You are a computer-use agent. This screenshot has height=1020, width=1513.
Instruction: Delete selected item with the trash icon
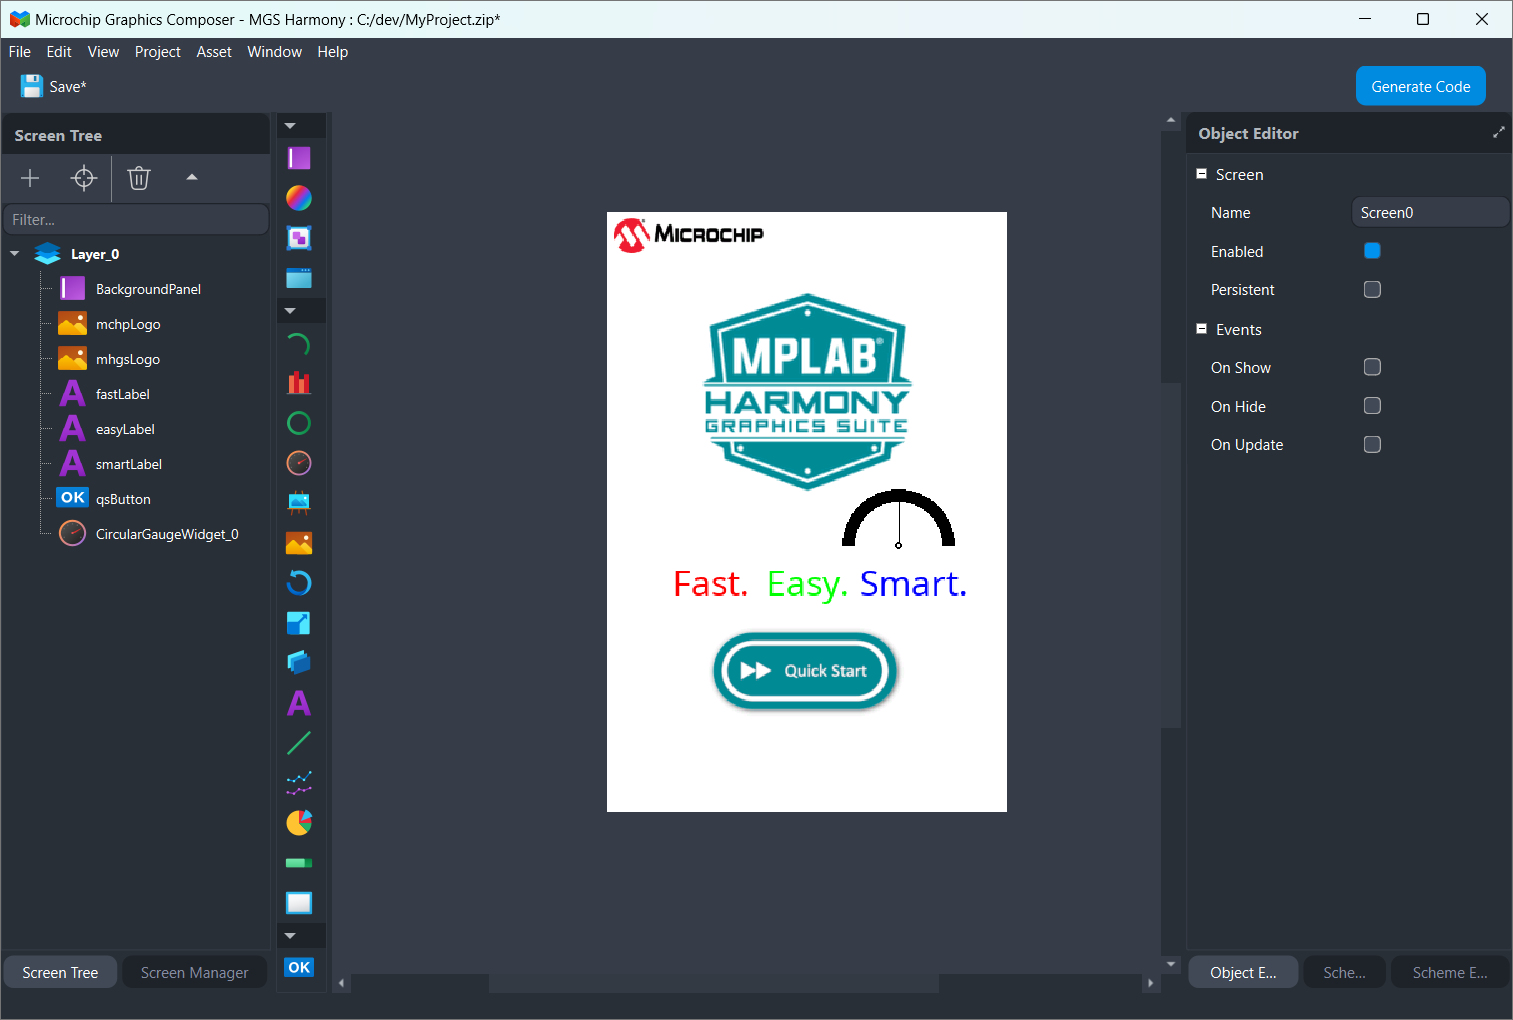pos(139,178)
